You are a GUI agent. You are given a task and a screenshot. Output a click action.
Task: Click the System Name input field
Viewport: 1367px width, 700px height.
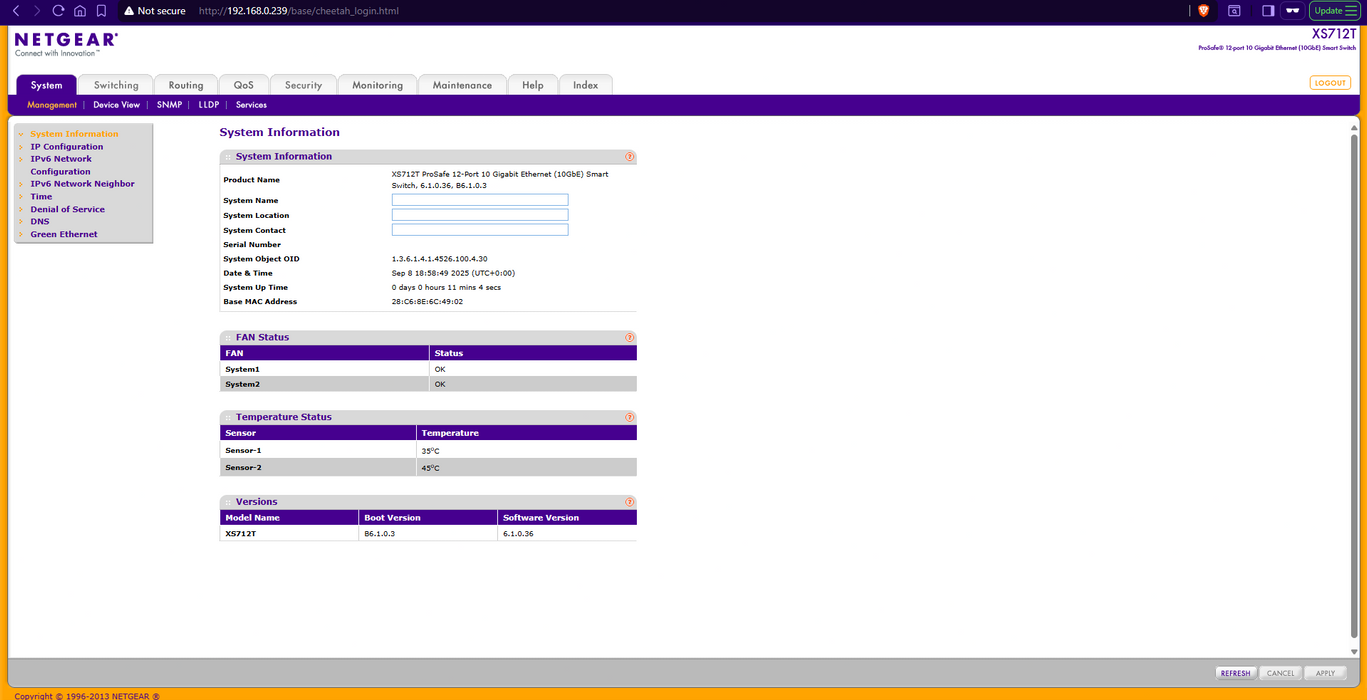(480, 200)
